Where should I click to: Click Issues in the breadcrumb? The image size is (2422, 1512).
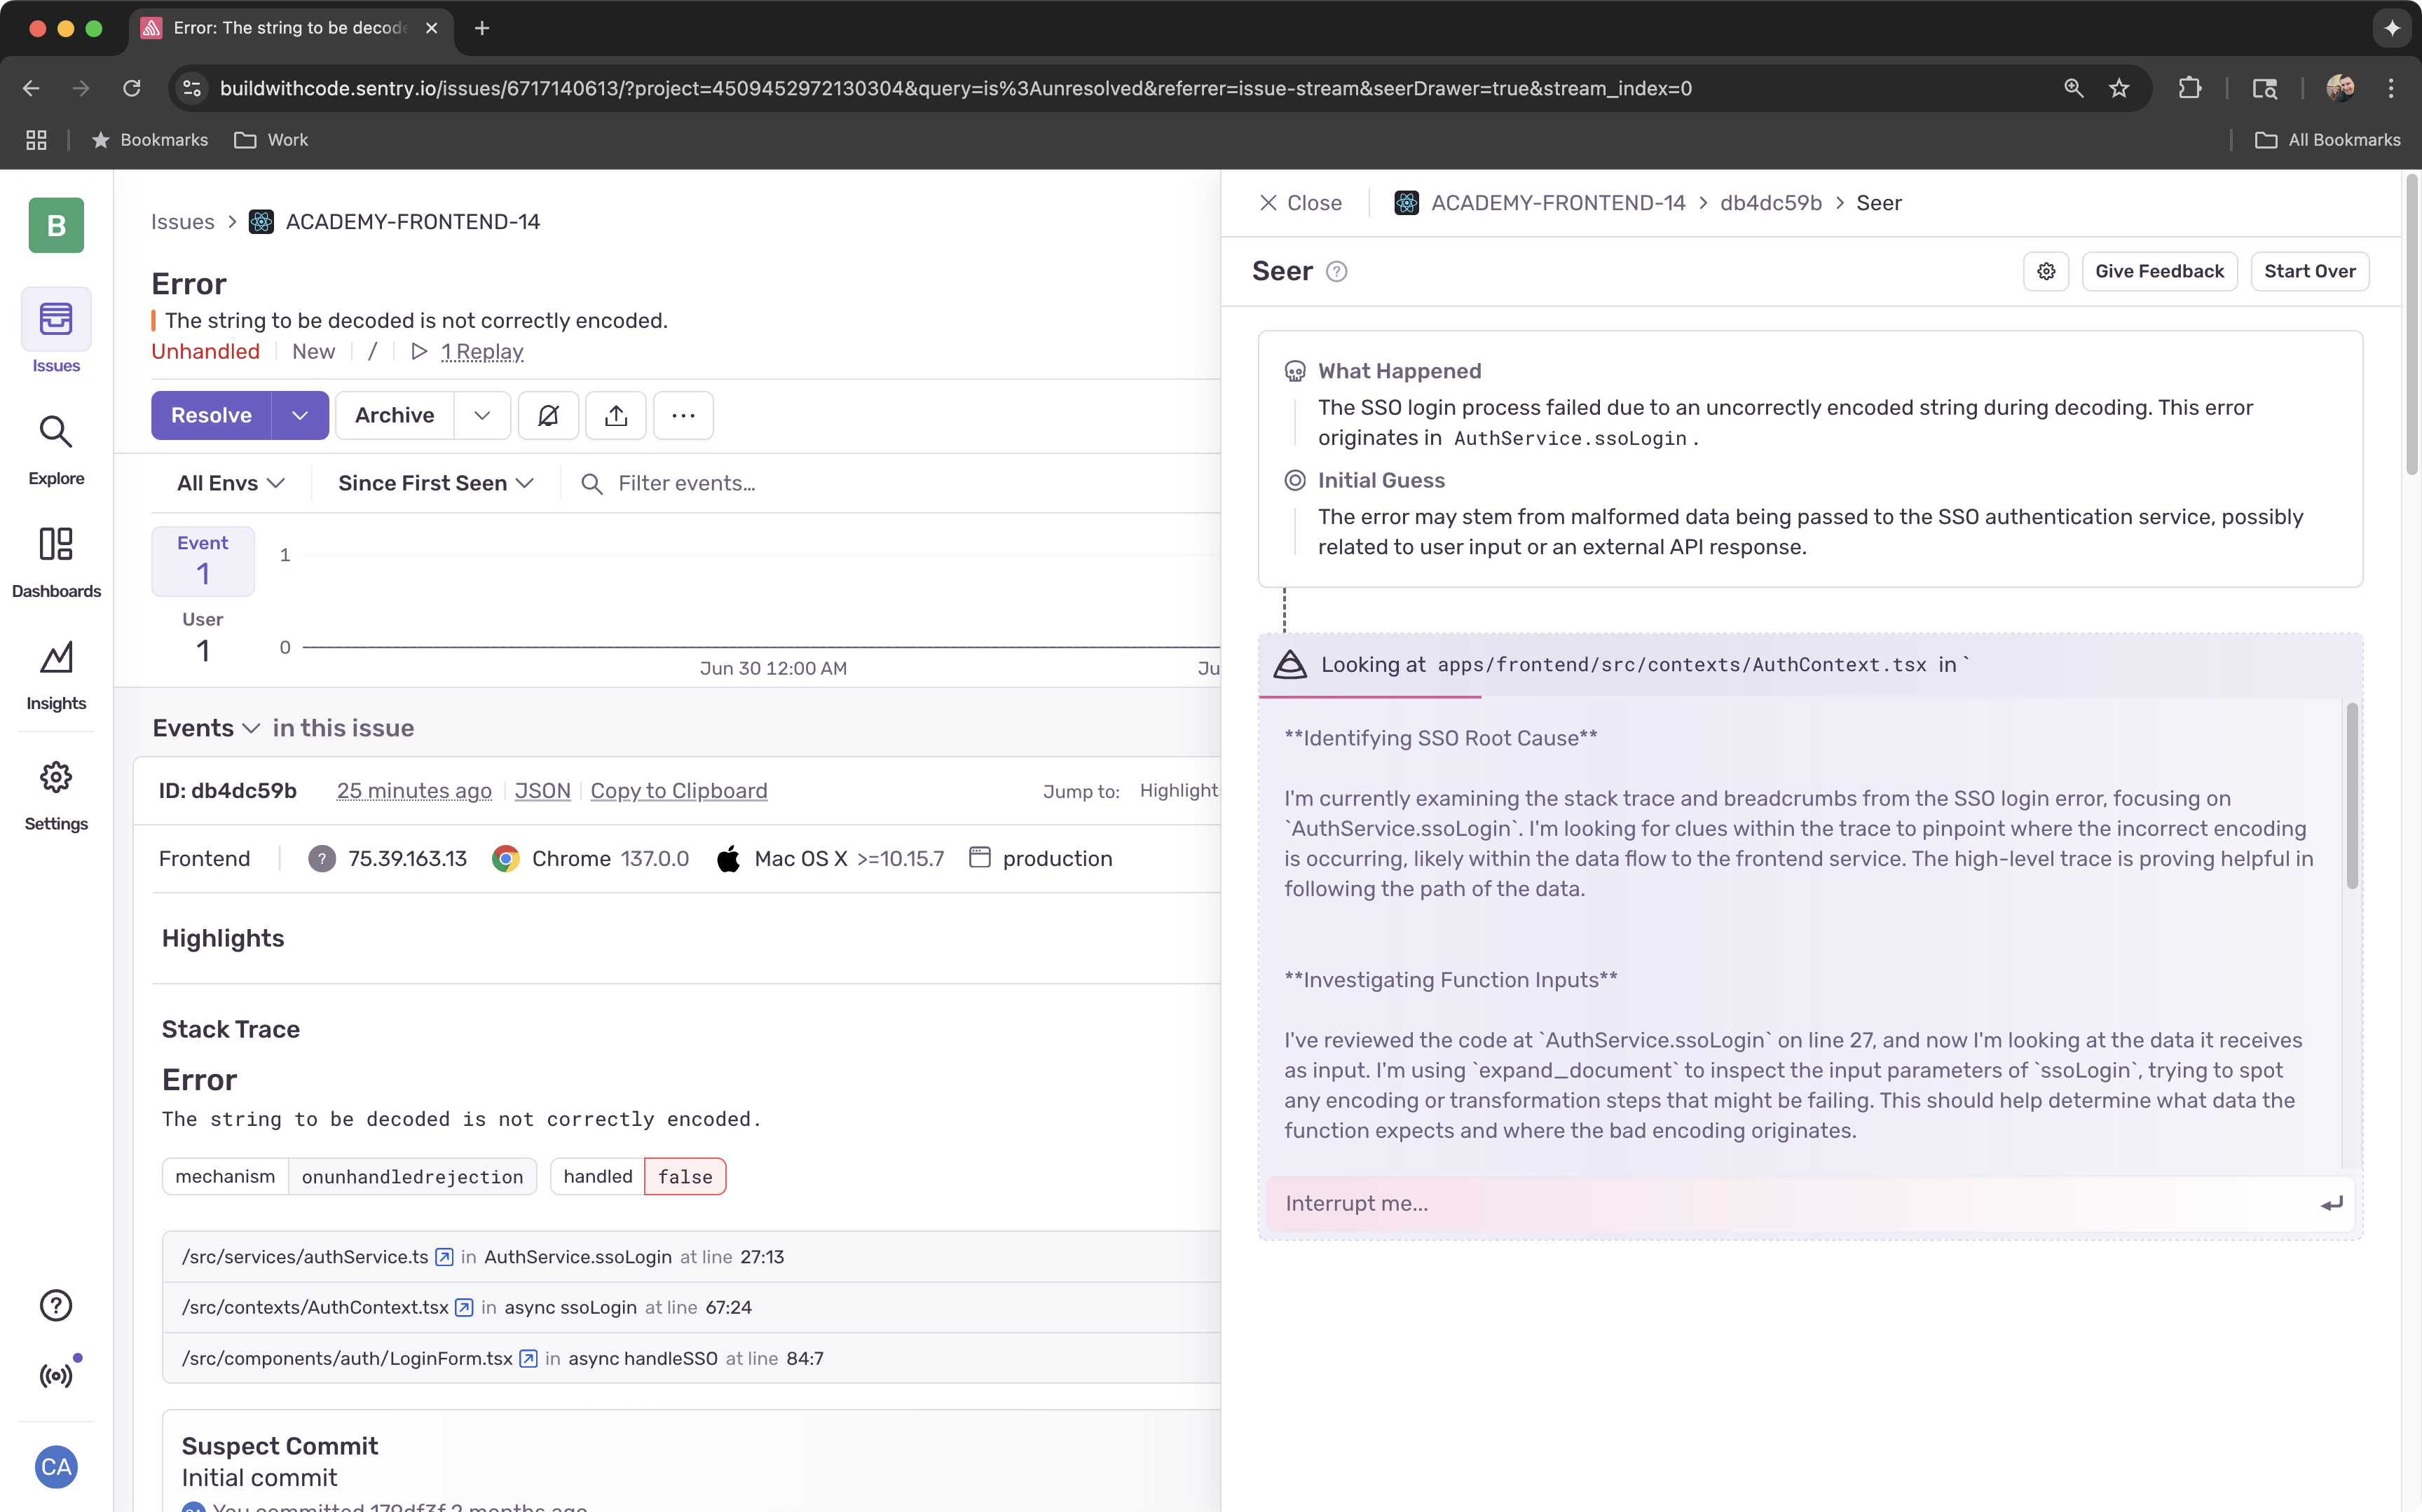pyautogui.click(x=183, y=222)
